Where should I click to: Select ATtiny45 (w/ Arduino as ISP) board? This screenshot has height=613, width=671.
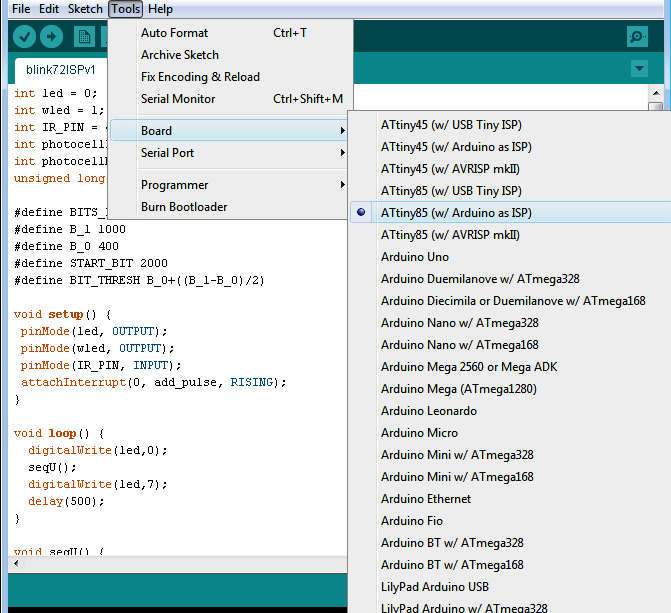tap(511, 147)
